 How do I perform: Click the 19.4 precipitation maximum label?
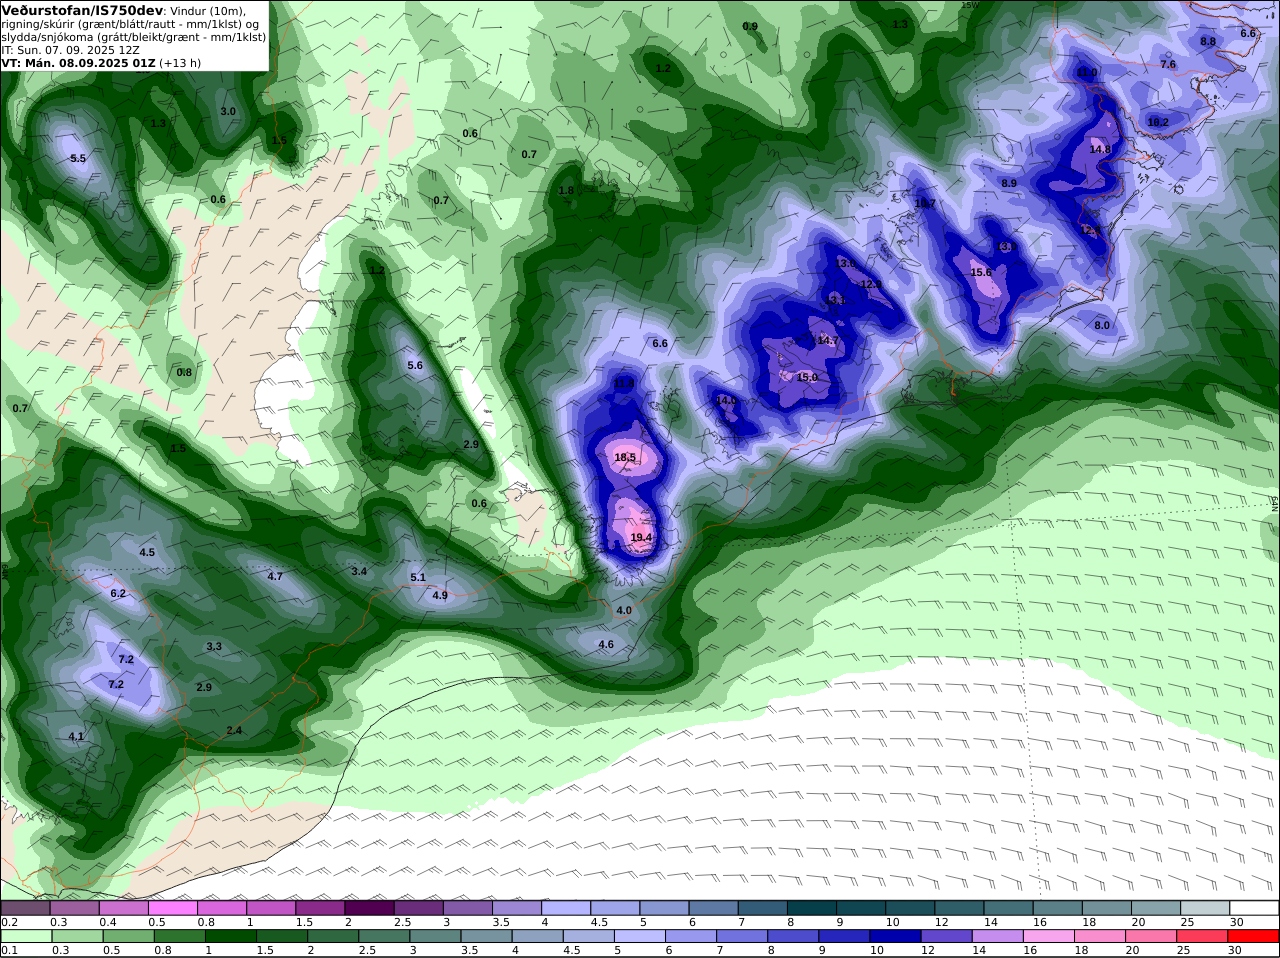pyautogui.click(x=641, y=538)
